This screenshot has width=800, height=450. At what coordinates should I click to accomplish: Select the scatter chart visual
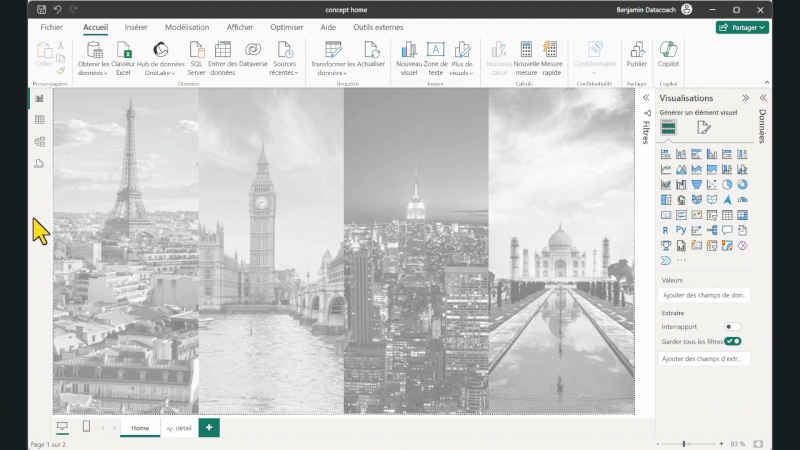[712, 185]
